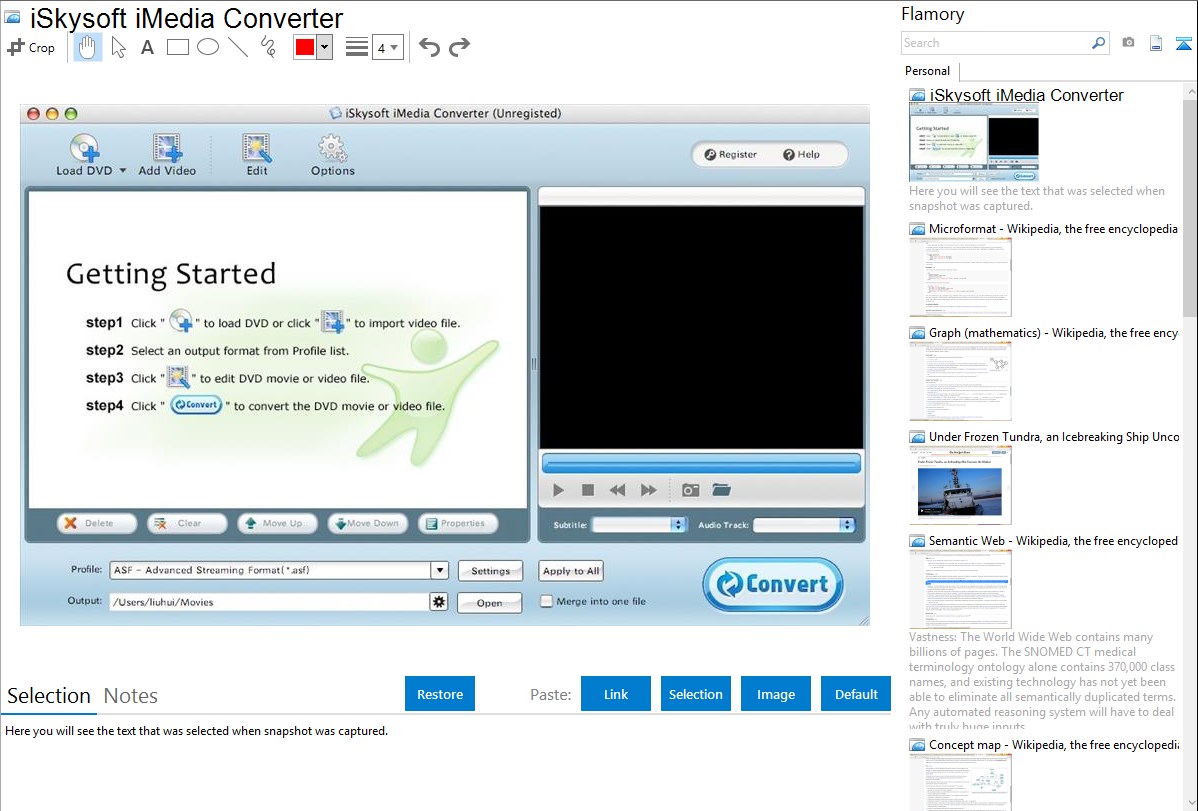Image resolution: width=1198 pixels, height=811 pixels.
Task: Click the blue icon at the Flamory panel's edge
Action: point(1183,44)
